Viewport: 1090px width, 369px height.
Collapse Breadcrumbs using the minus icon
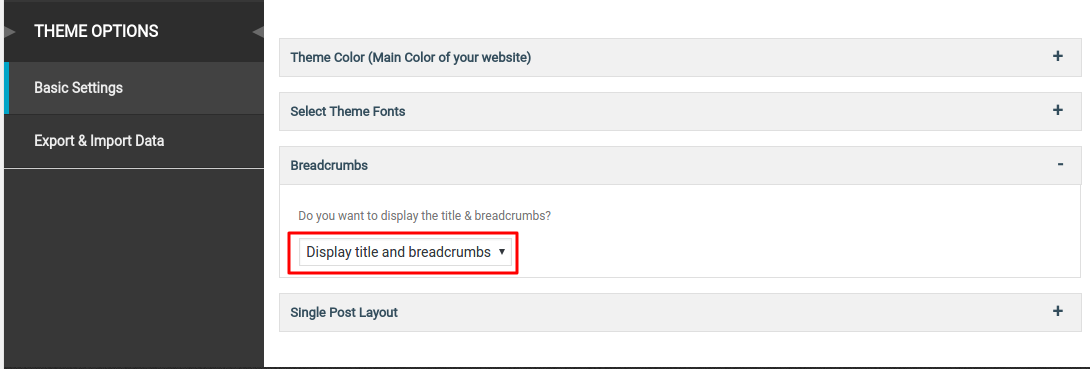(1060, 164)
